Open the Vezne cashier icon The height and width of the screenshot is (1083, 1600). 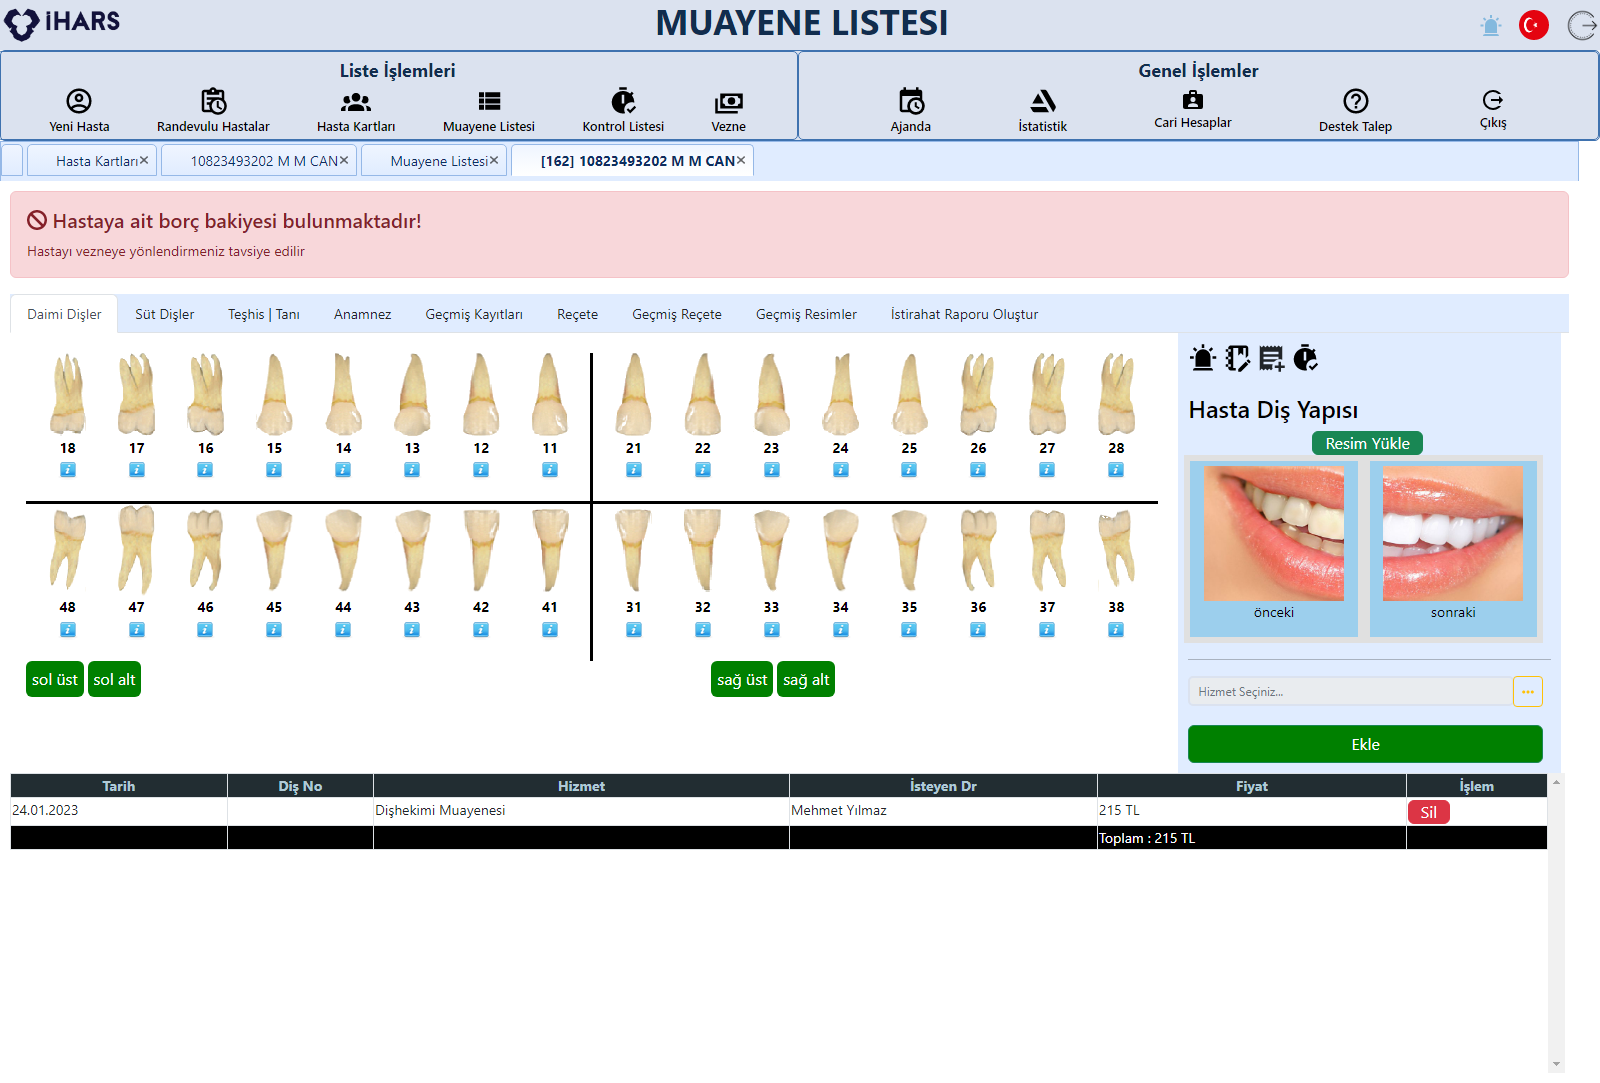[x=728, y=102]
